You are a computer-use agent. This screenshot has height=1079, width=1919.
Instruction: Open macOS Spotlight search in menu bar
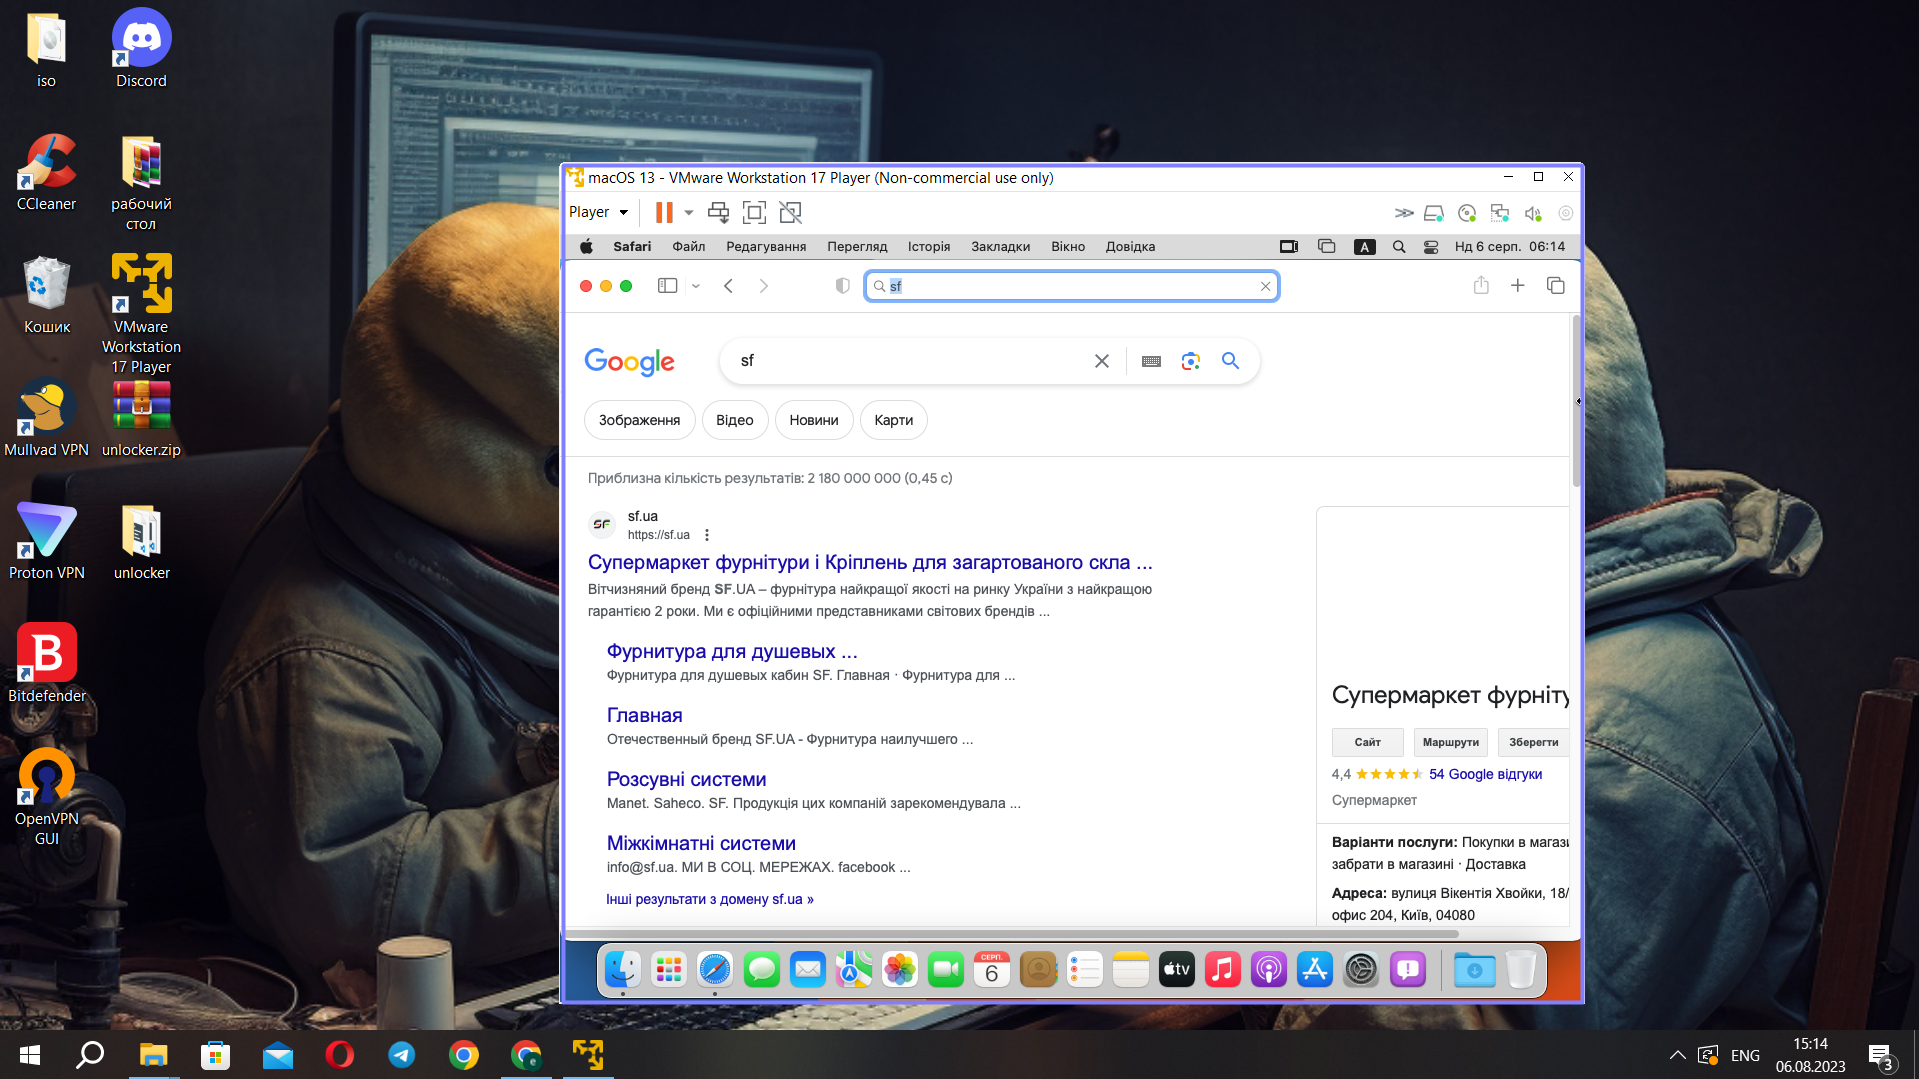pos(1399,246)
